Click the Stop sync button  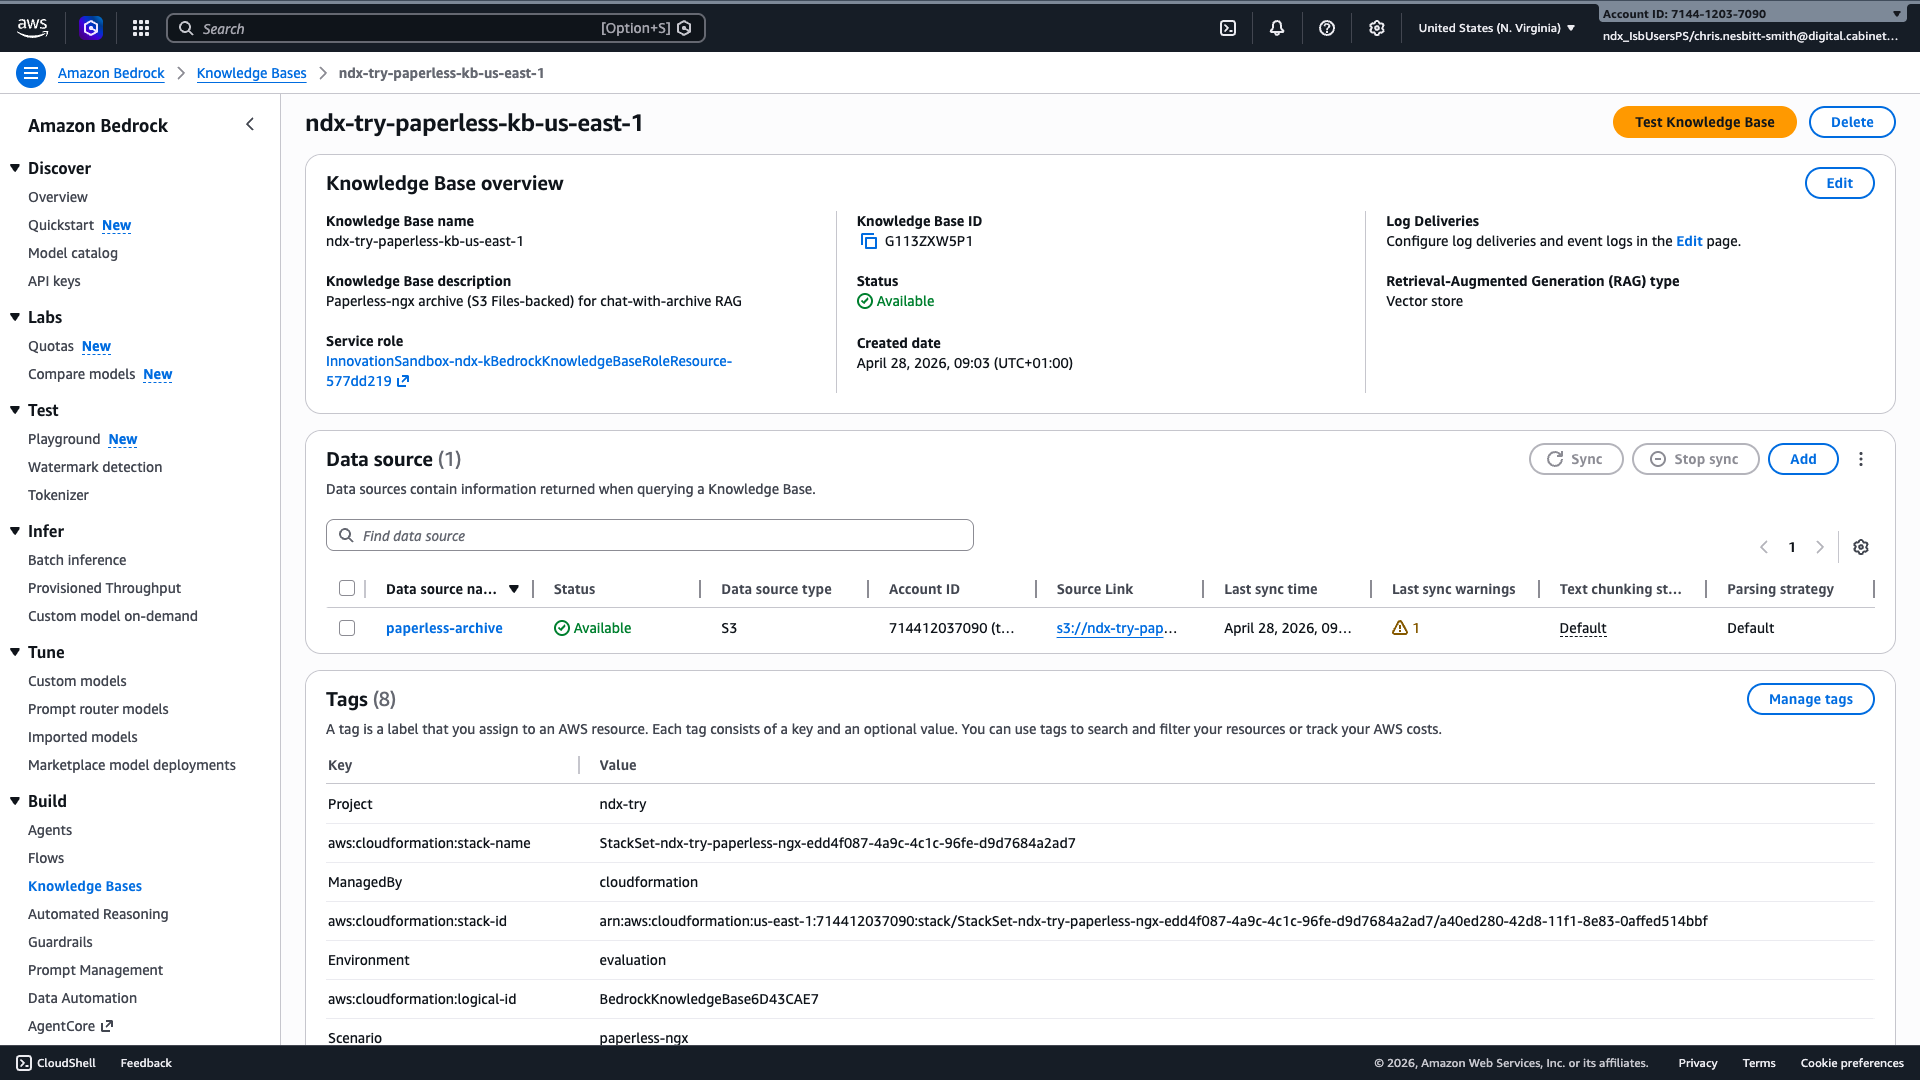coord(1695,459)
